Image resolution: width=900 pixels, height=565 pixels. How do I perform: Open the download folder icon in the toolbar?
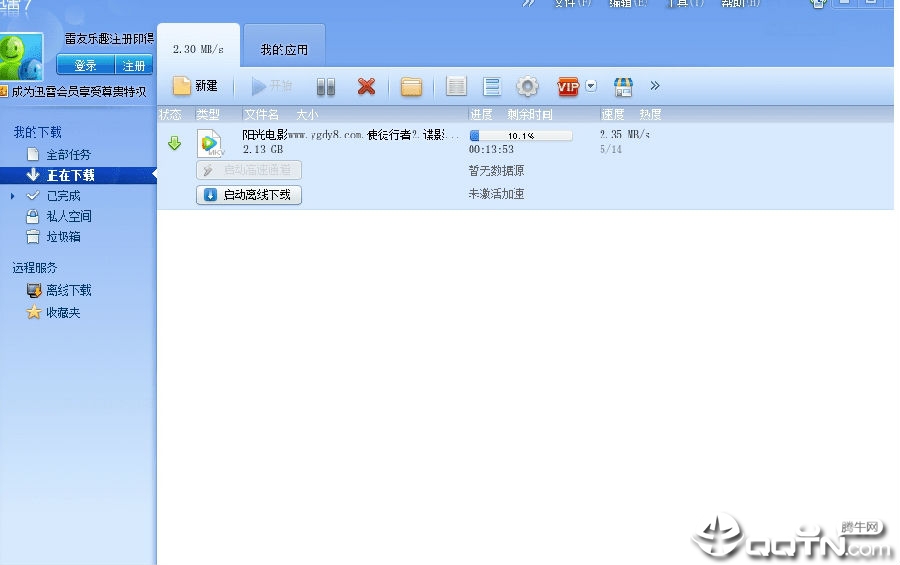pyautogui.click(x=411, y=87)
